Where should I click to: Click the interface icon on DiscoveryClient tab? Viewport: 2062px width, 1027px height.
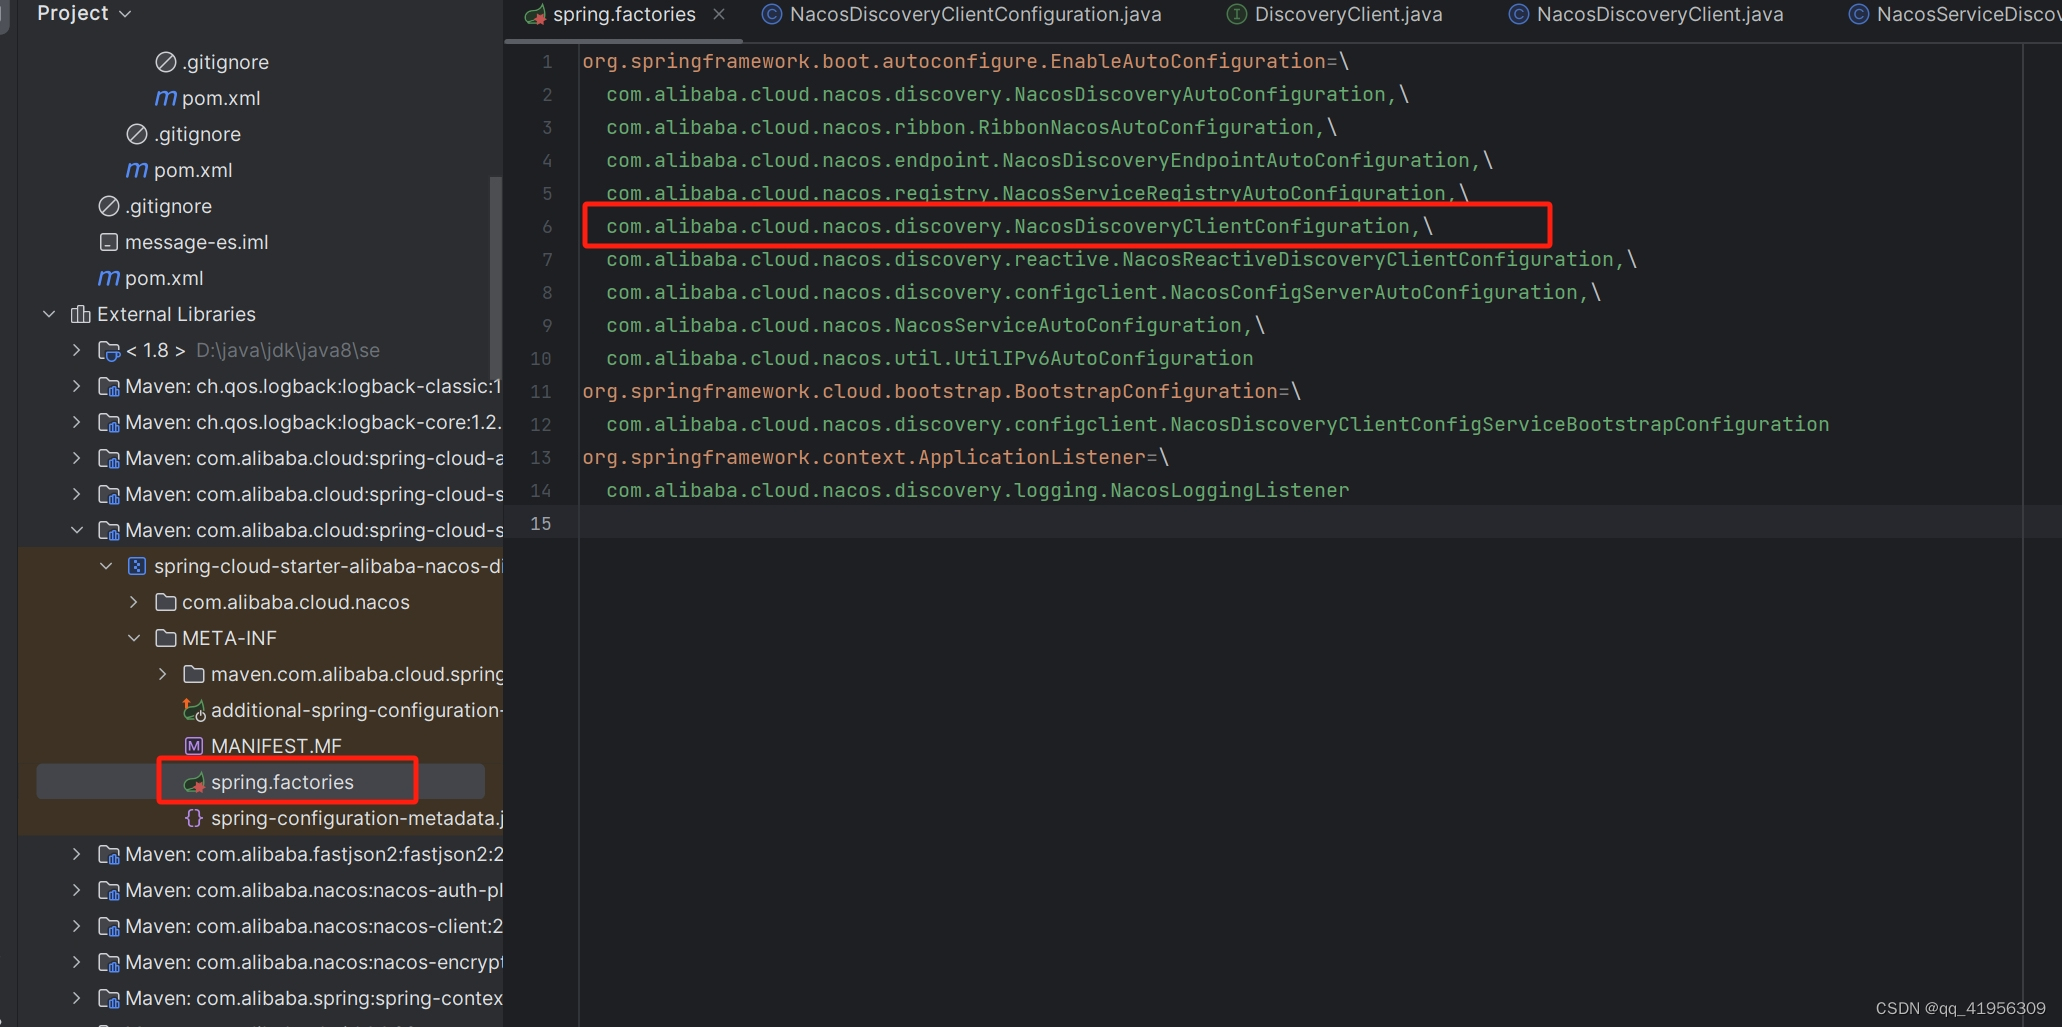[1237, 14]
